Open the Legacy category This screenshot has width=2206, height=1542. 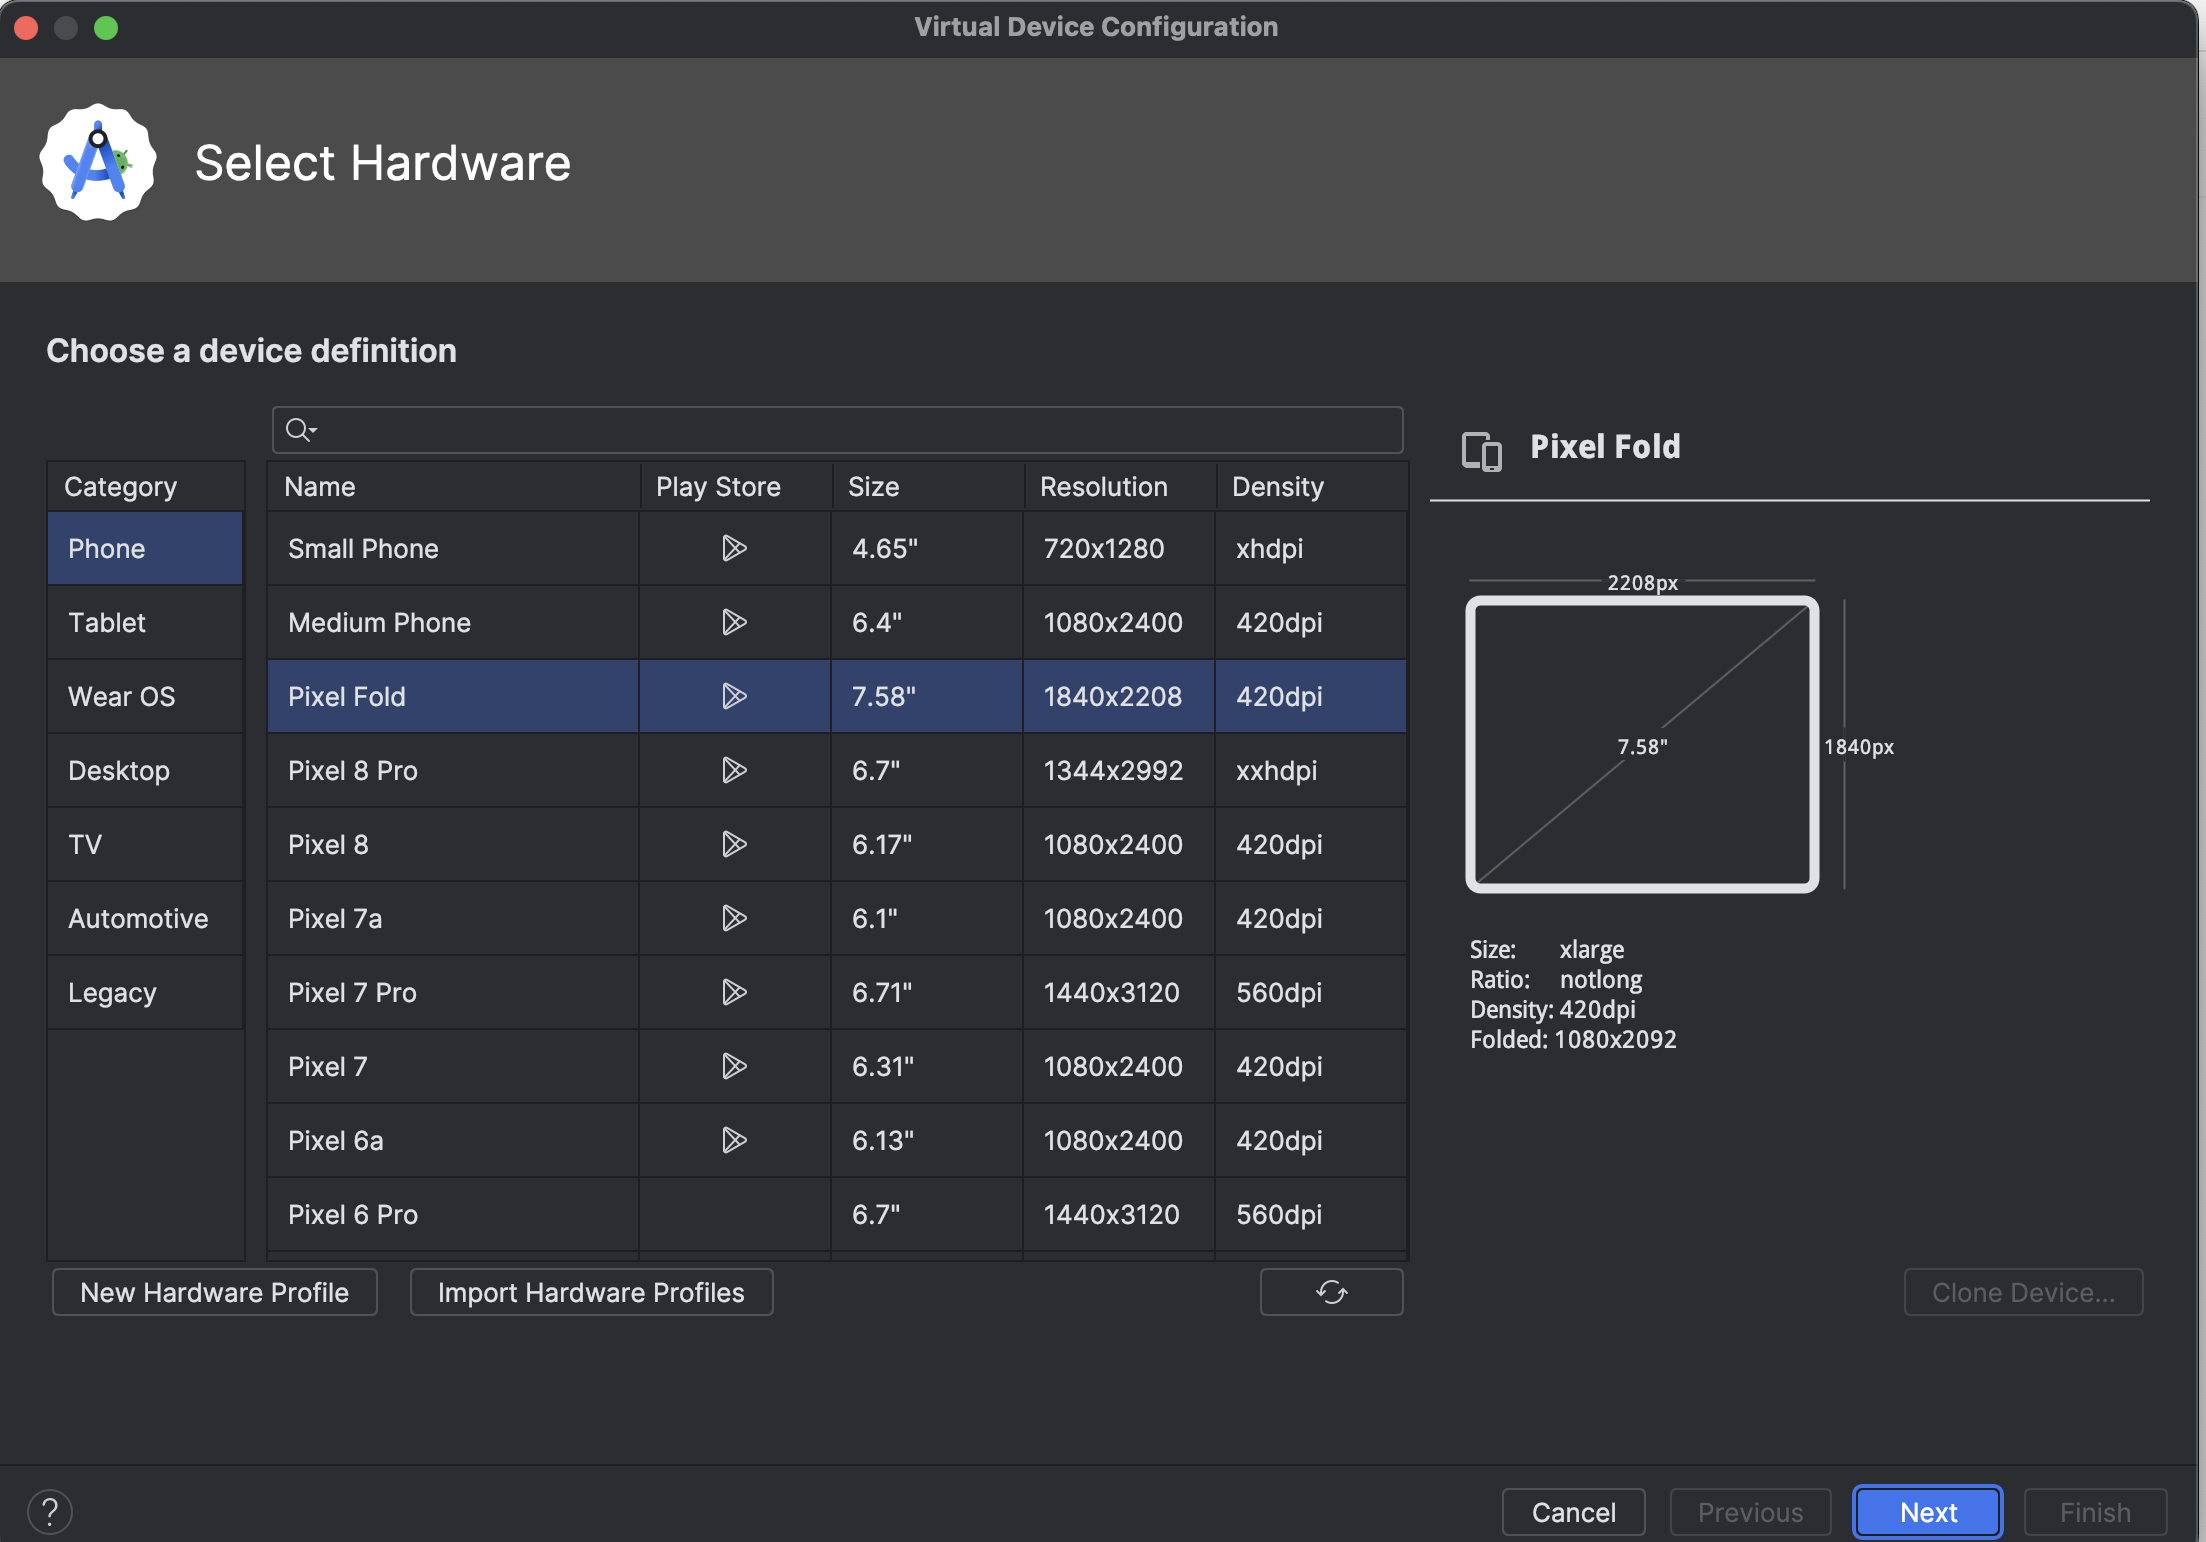145,992
